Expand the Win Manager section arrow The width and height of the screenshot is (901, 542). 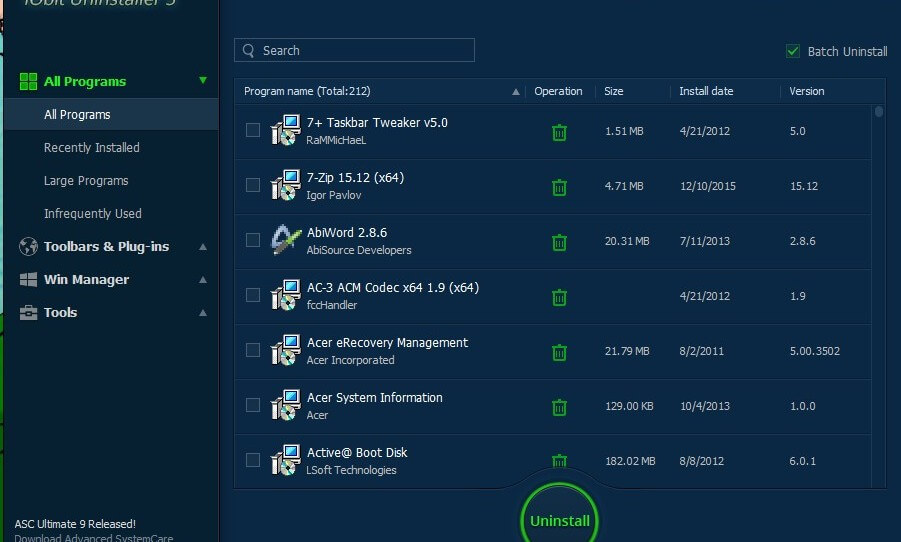pos(203,280)
